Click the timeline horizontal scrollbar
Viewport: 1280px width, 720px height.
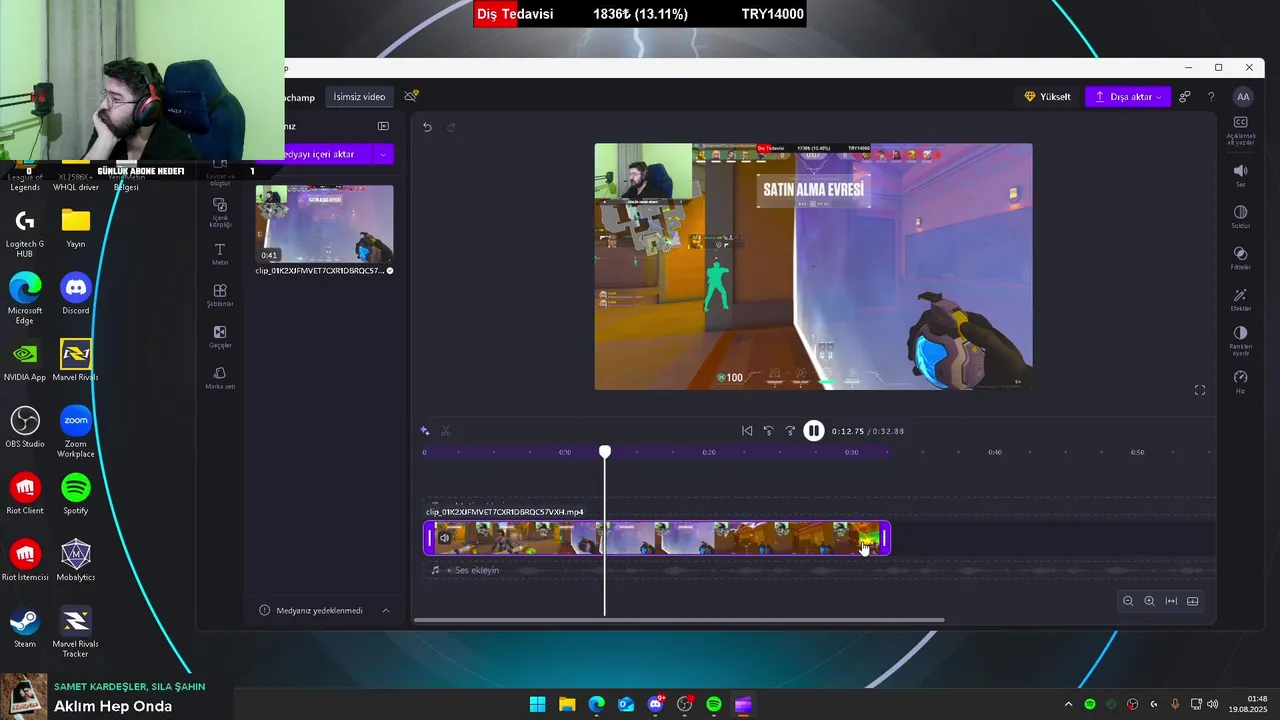click(x=679, y=620)
